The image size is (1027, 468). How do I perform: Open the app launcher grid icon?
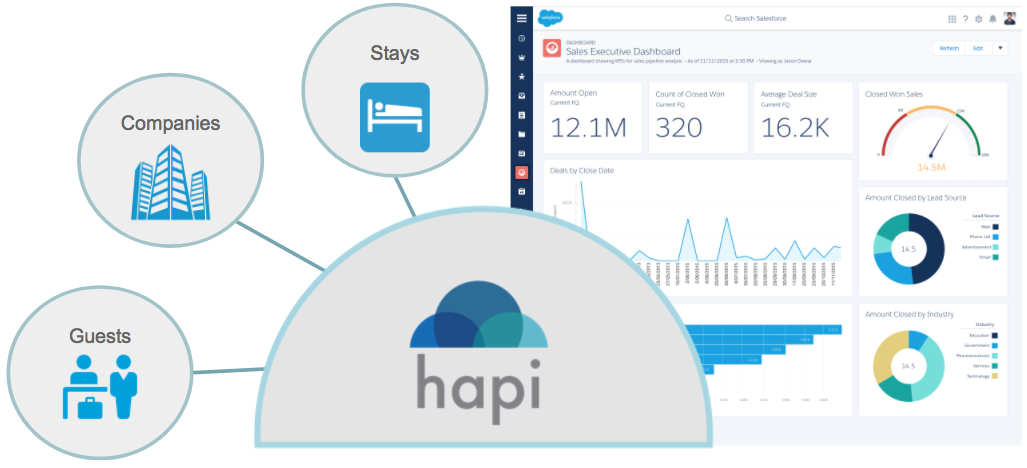coord(952,19)
